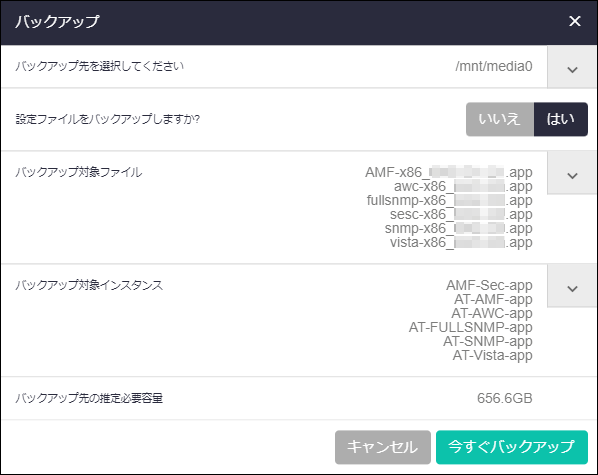Click the 今すぐバックアップ button
The height and width of the screenshot is (475, 598).
[x=511, y=447]
